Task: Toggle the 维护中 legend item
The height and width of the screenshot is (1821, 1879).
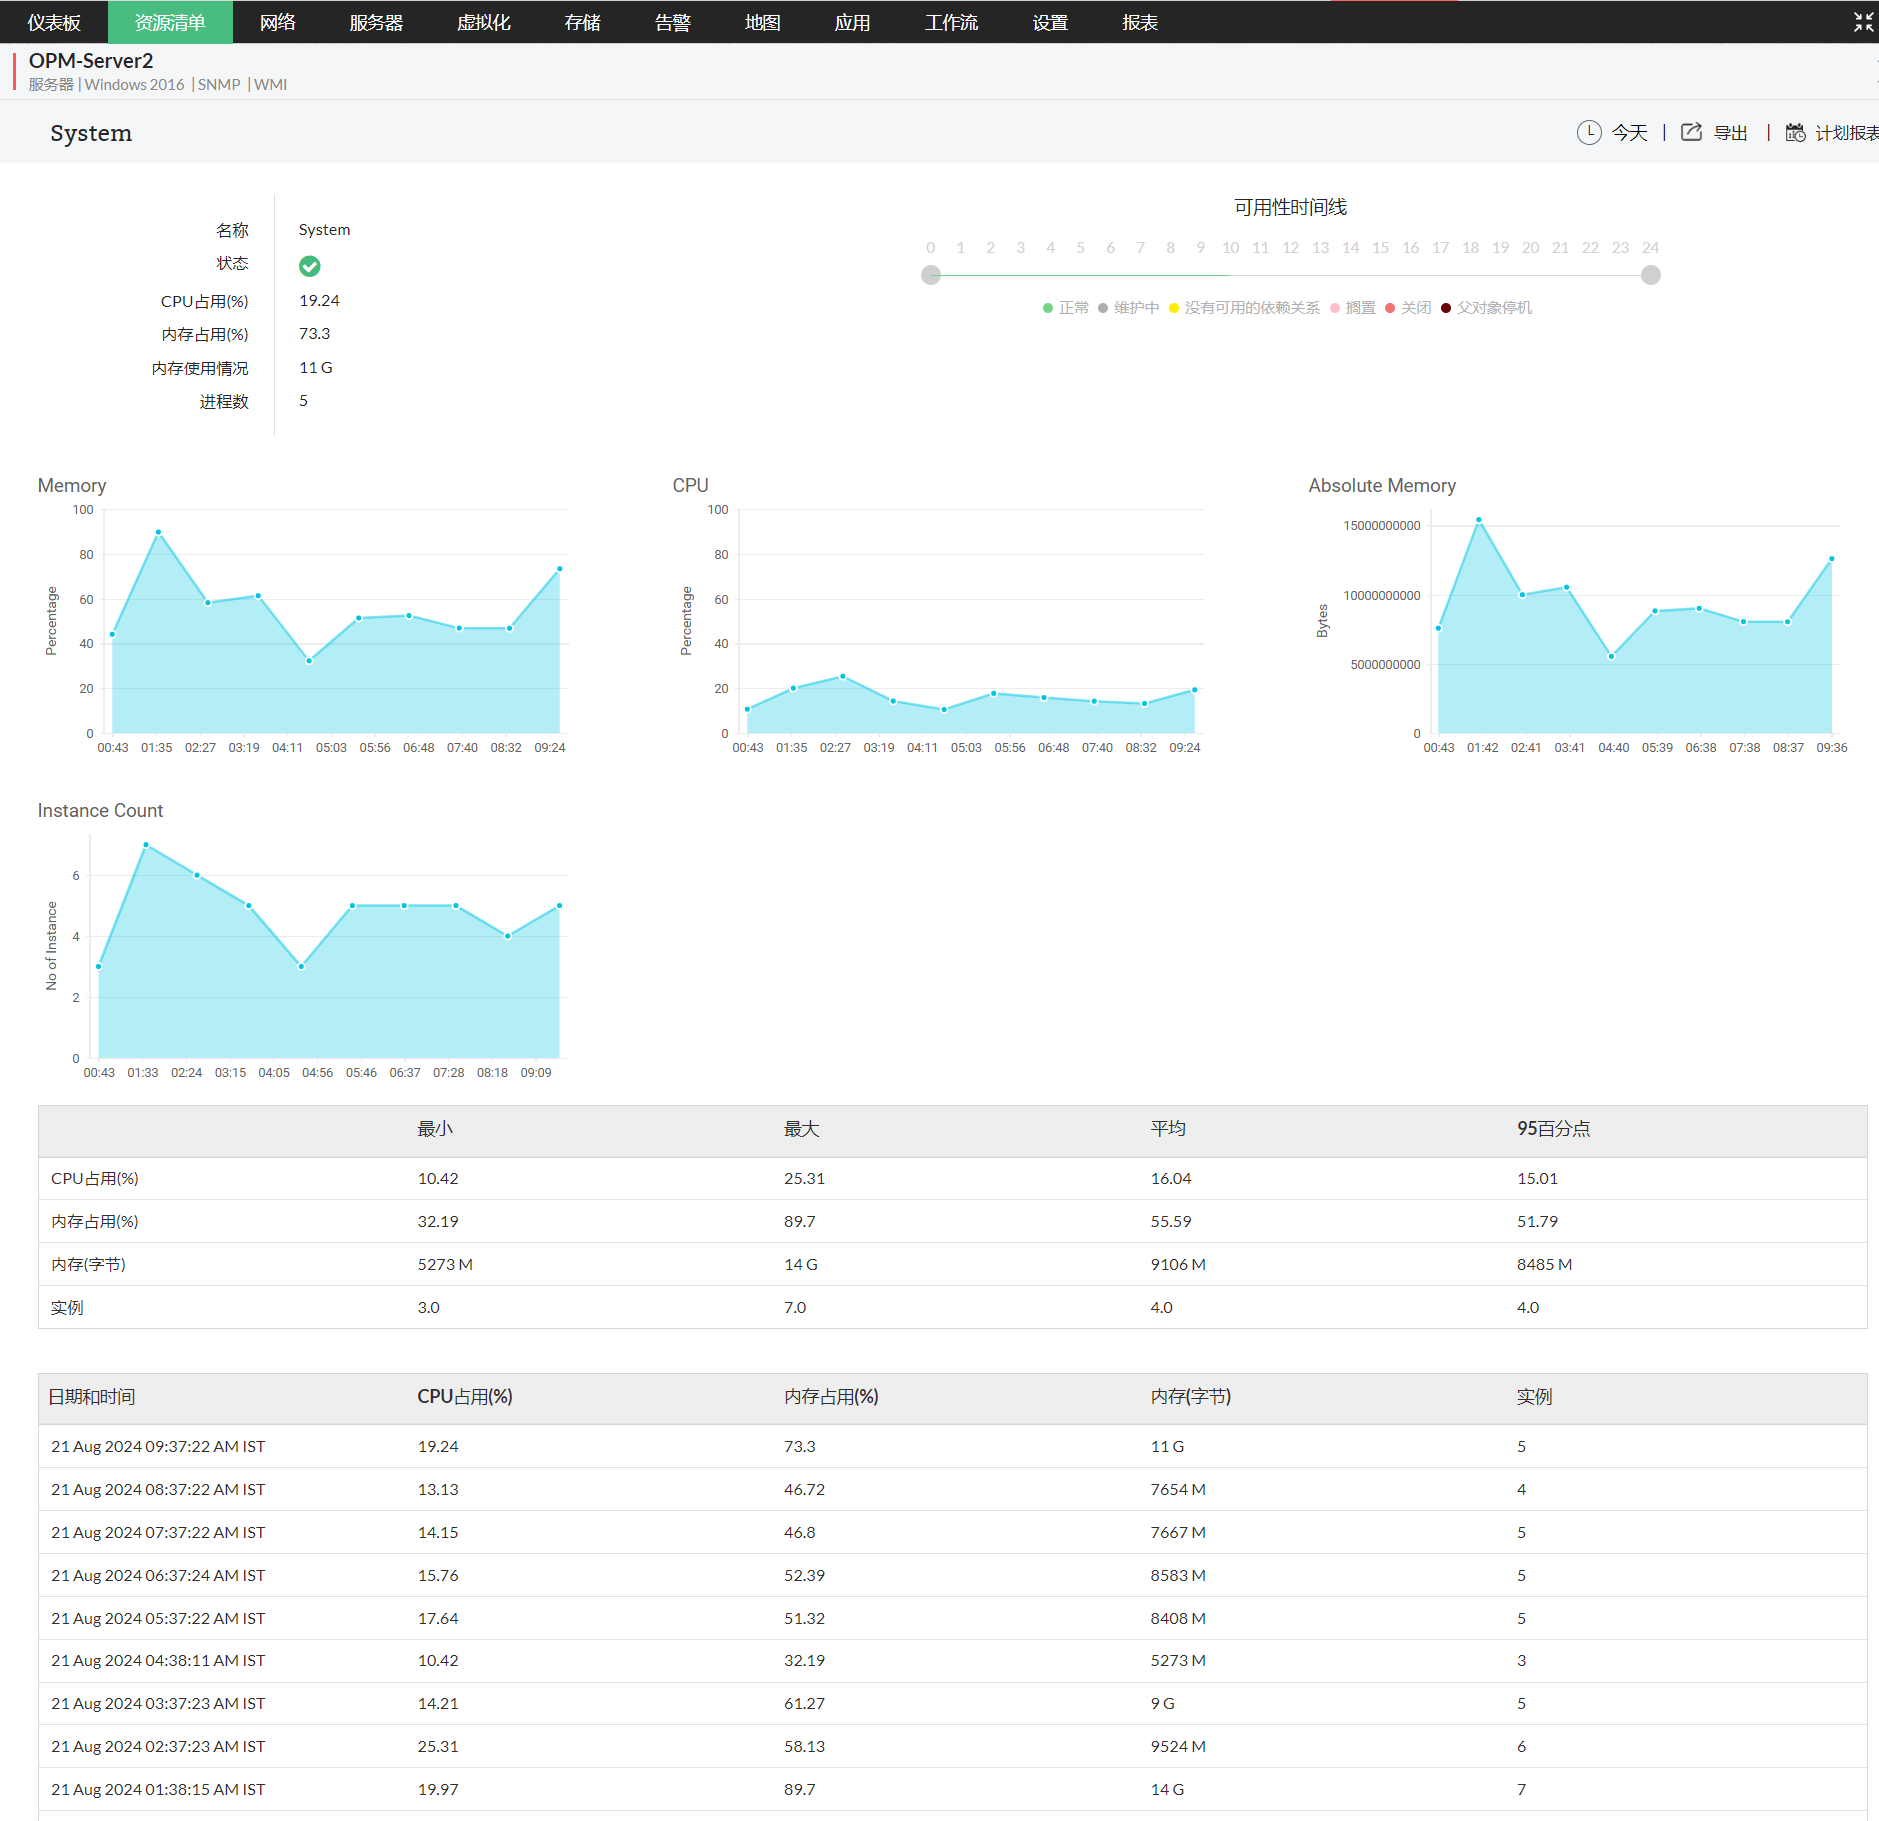Action: (1129, 308)
